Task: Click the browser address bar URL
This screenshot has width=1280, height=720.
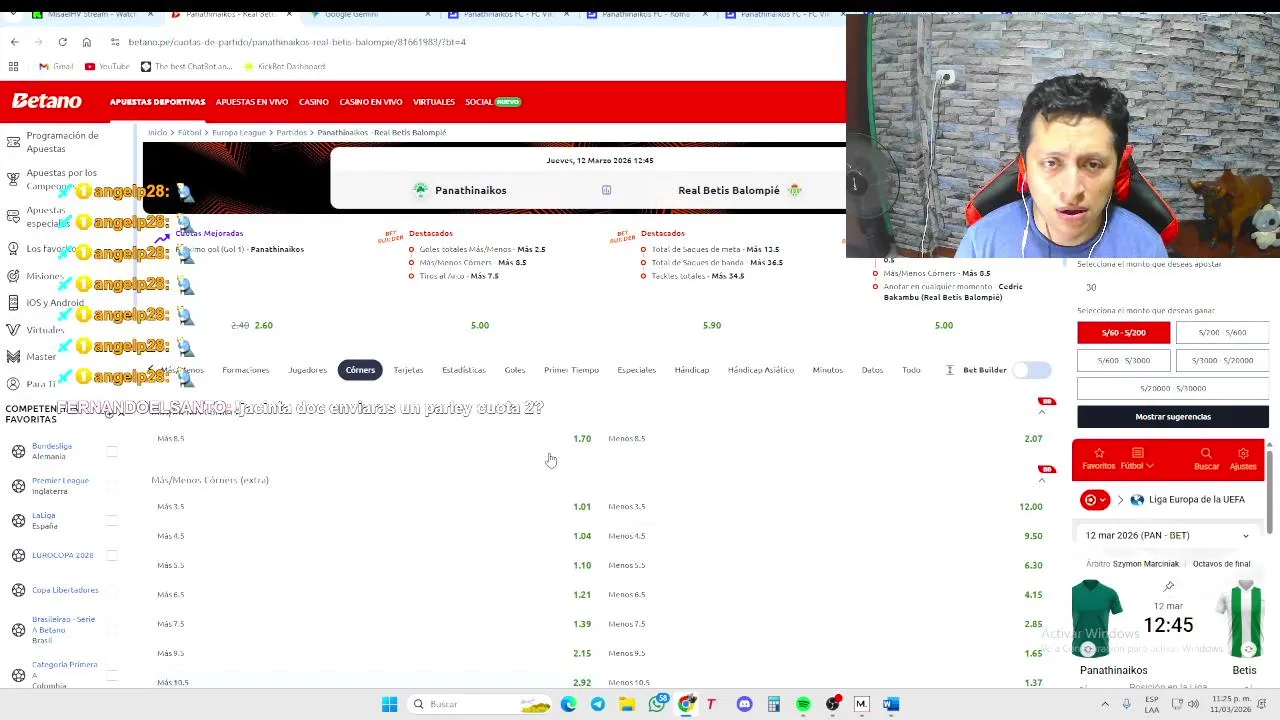Action: pyautogui.click(x=297, y=42)
